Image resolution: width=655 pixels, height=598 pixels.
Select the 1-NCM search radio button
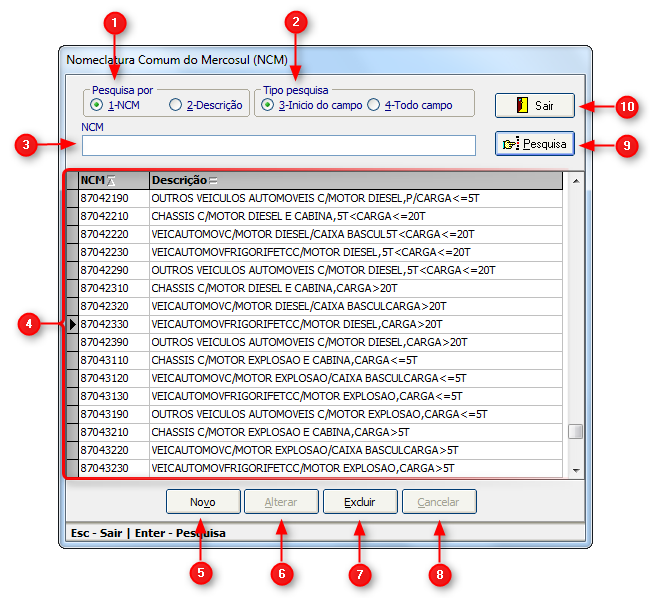[x=96, y=104]
